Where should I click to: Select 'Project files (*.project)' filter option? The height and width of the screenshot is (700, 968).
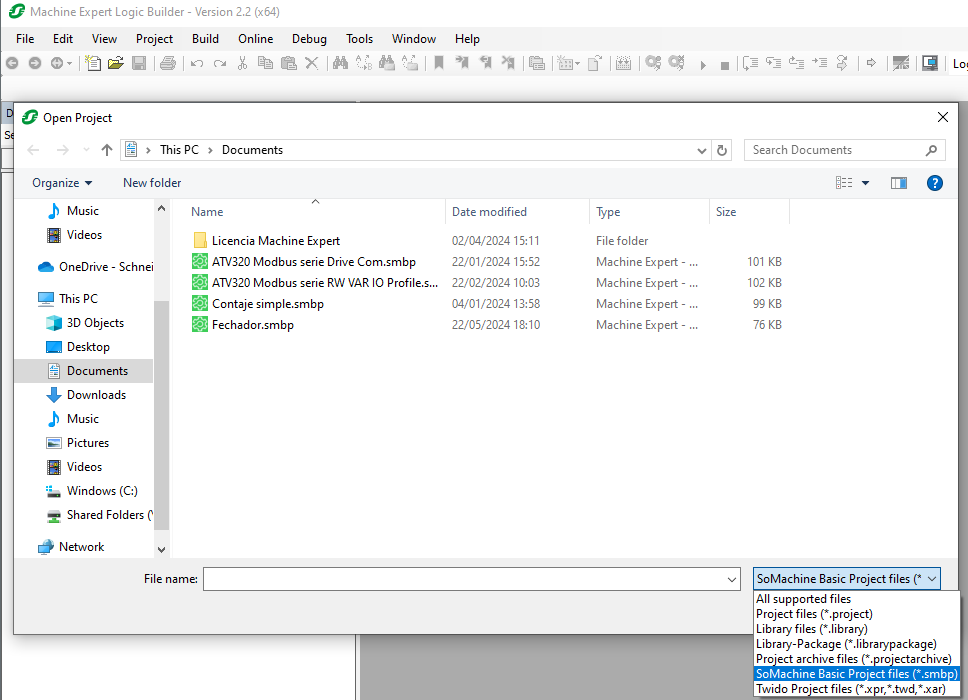(x=814, y=614)
